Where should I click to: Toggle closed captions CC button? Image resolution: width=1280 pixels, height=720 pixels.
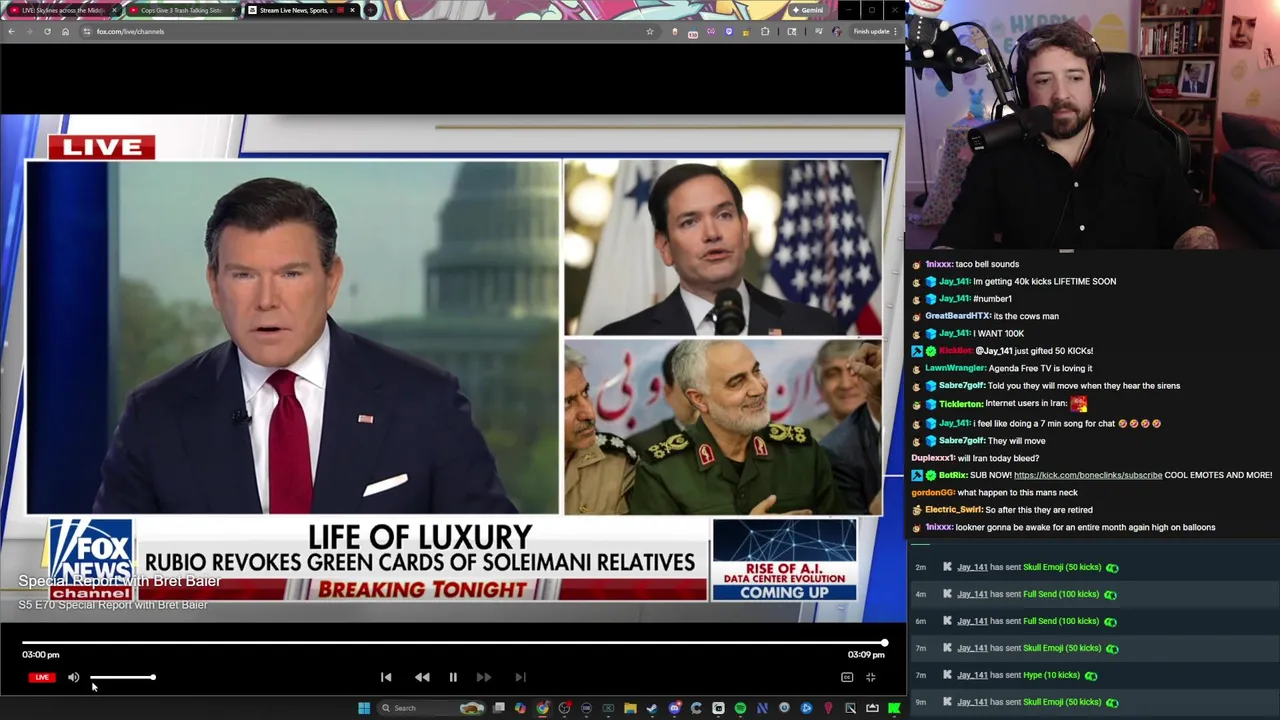pyautogui.click(x=847, y=677)
